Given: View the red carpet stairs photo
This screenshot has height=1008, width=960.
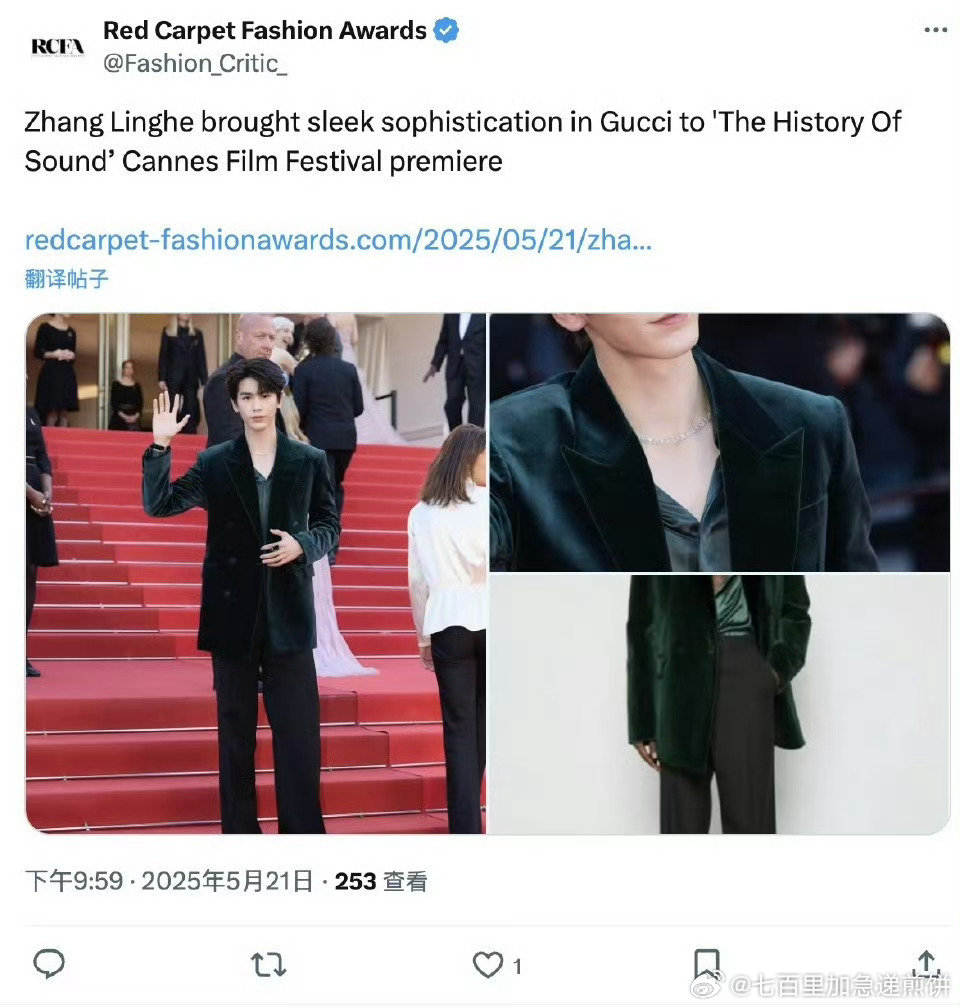Looking at the screenshot, I should pos(256,573).
